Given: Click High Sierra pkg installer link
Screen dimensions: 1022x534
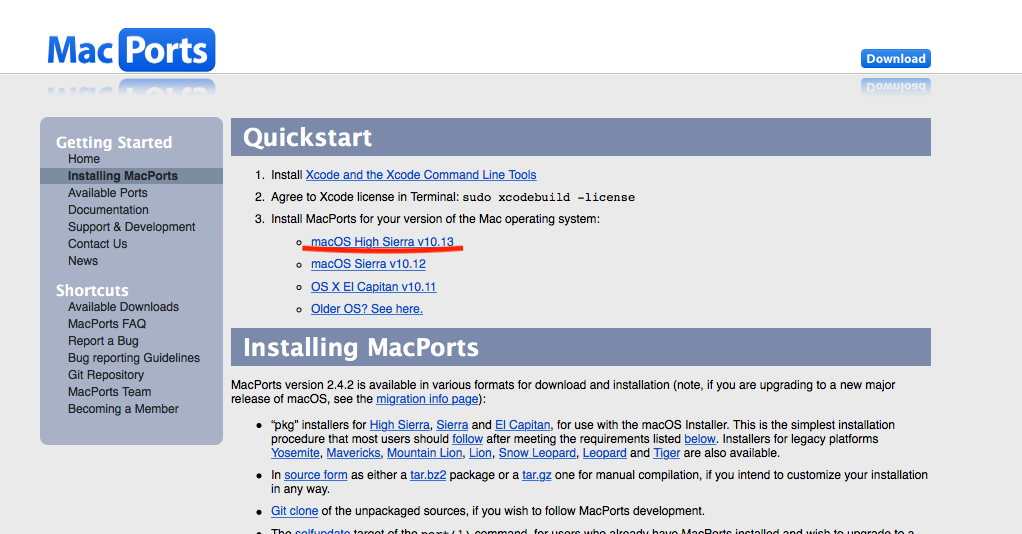Looking at the screenshot, I should tap(400, 425).
